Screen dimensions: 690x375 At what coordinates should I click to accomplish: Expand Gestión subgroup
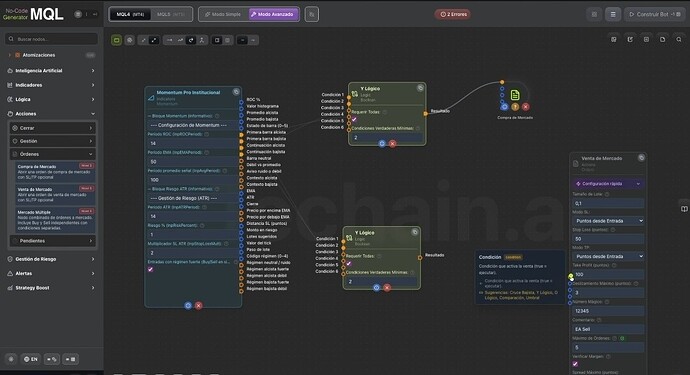click(x=53, y=141)
